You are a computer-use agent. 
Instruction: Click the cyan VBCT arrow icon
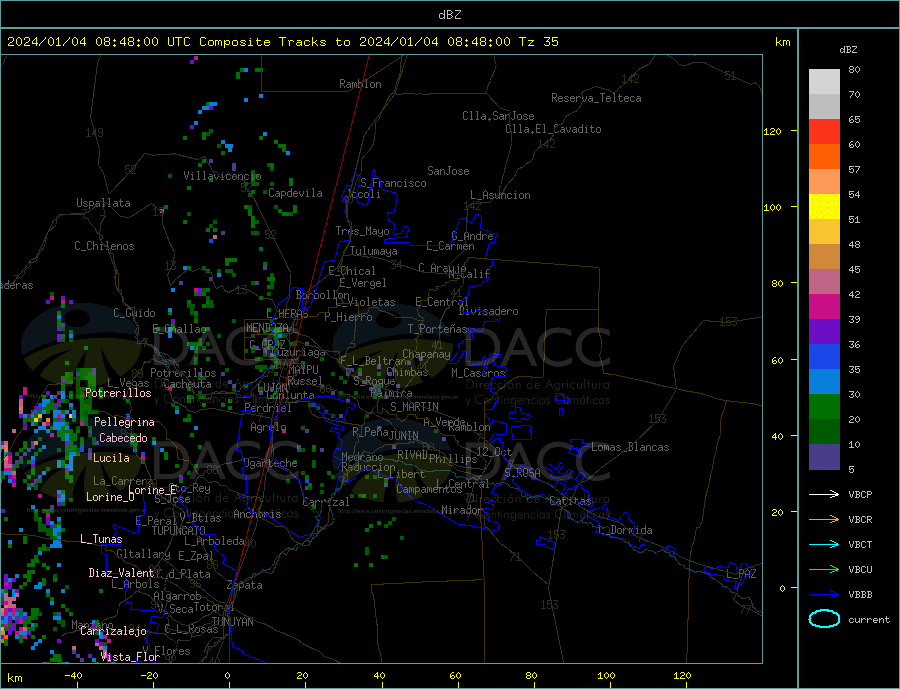click(824, 544)
